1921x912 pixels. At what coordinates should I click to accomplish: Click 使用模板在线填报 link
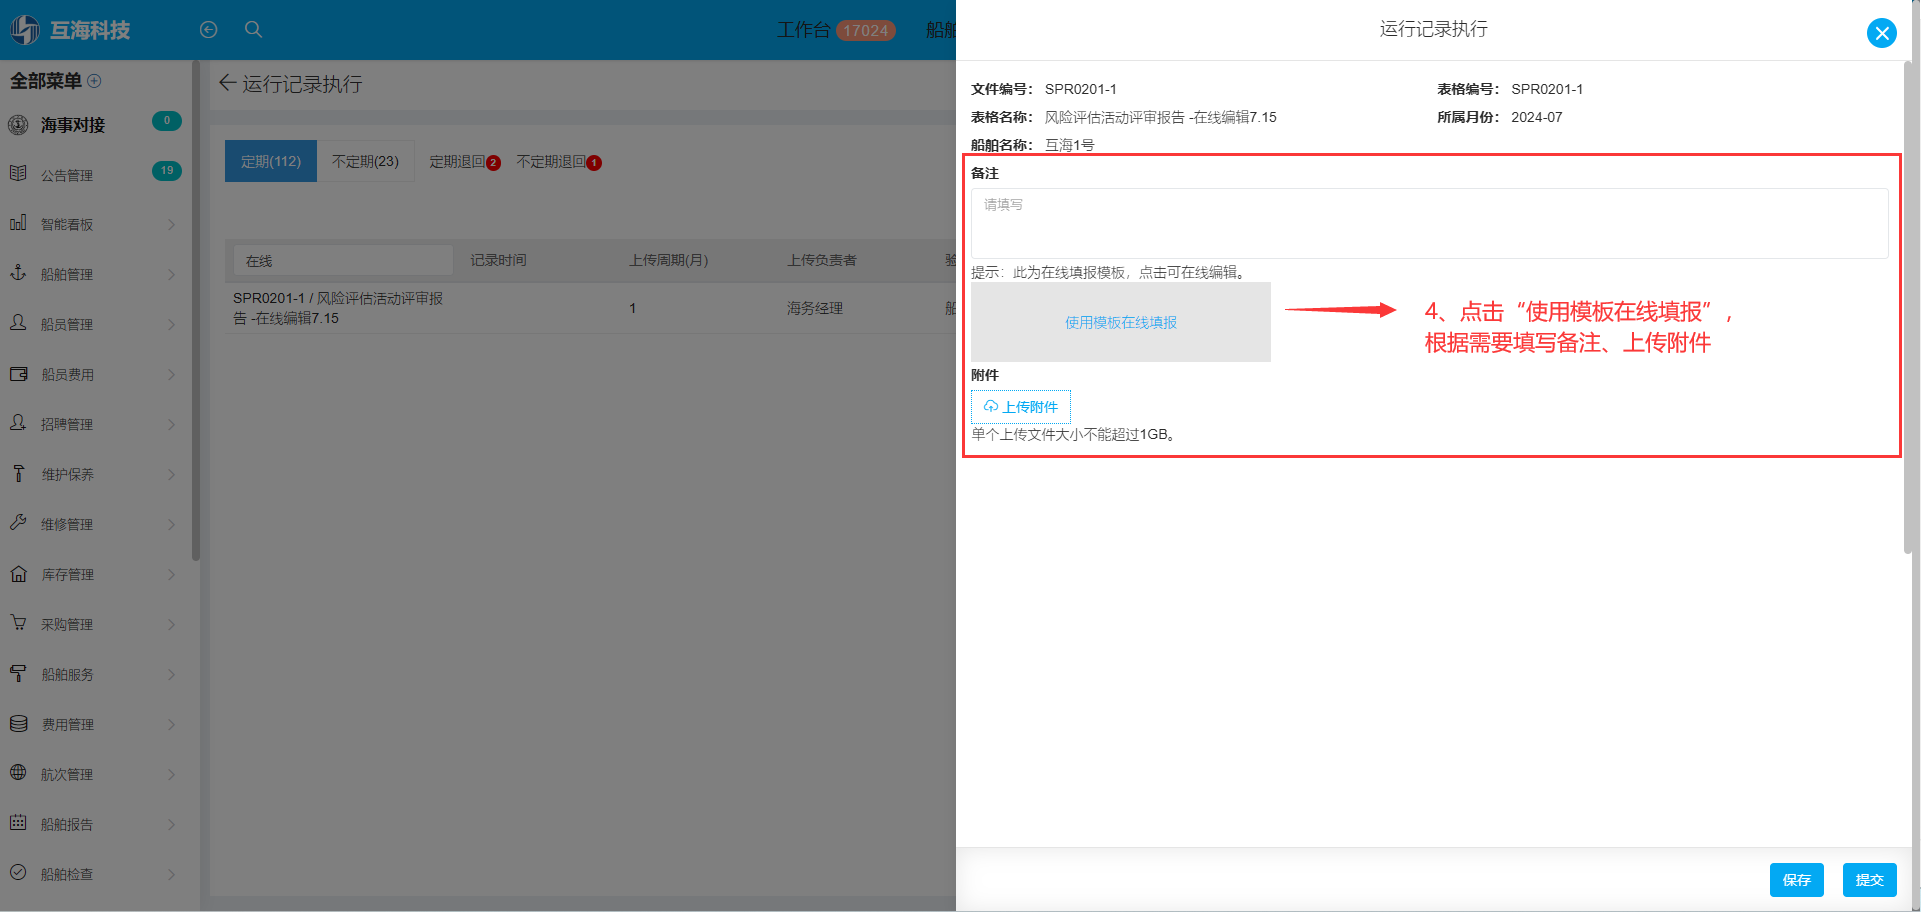click(x=1120, y=322)
